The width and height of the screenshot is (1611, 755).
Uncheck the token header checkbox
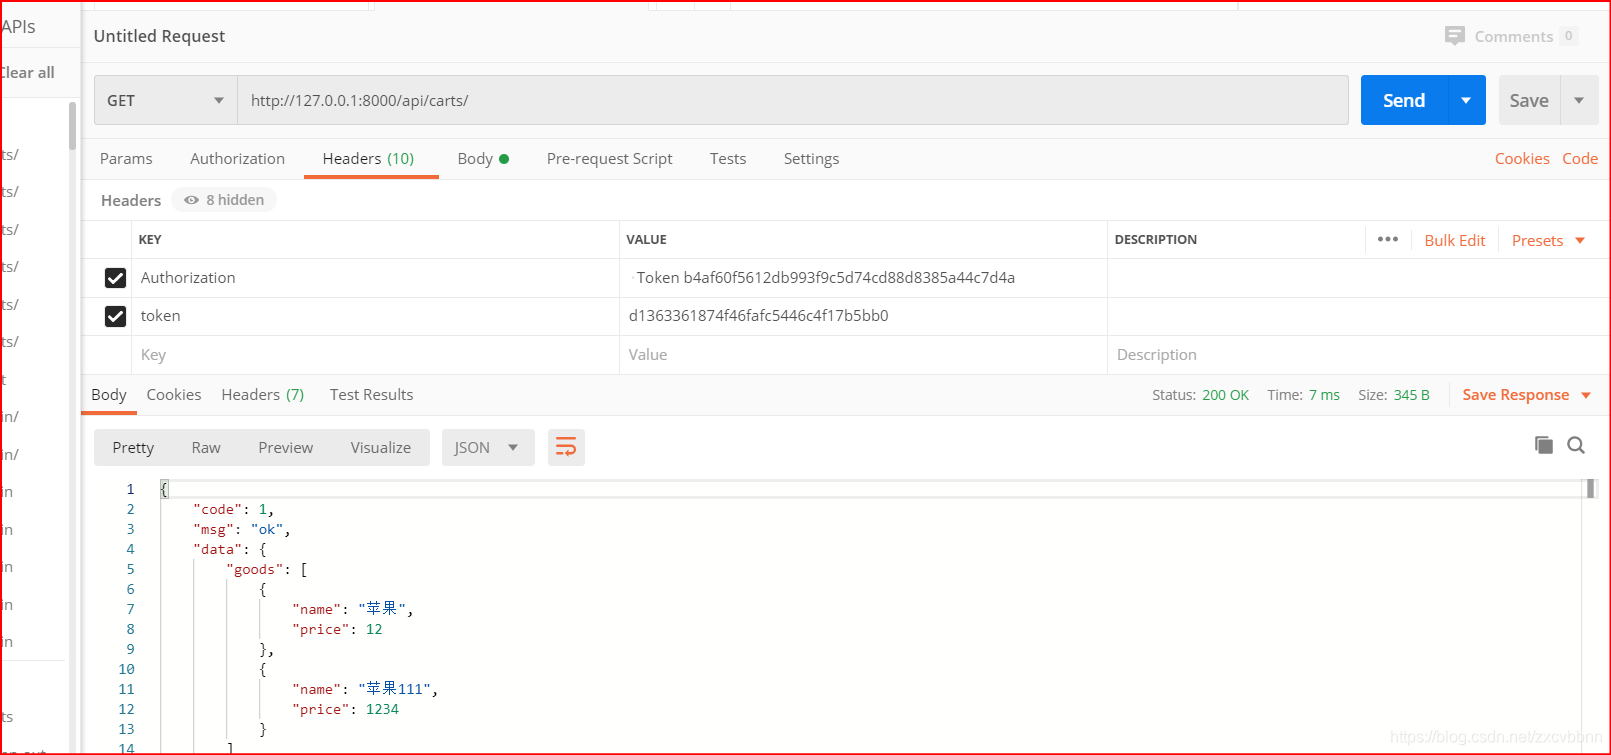pos(115,316)
